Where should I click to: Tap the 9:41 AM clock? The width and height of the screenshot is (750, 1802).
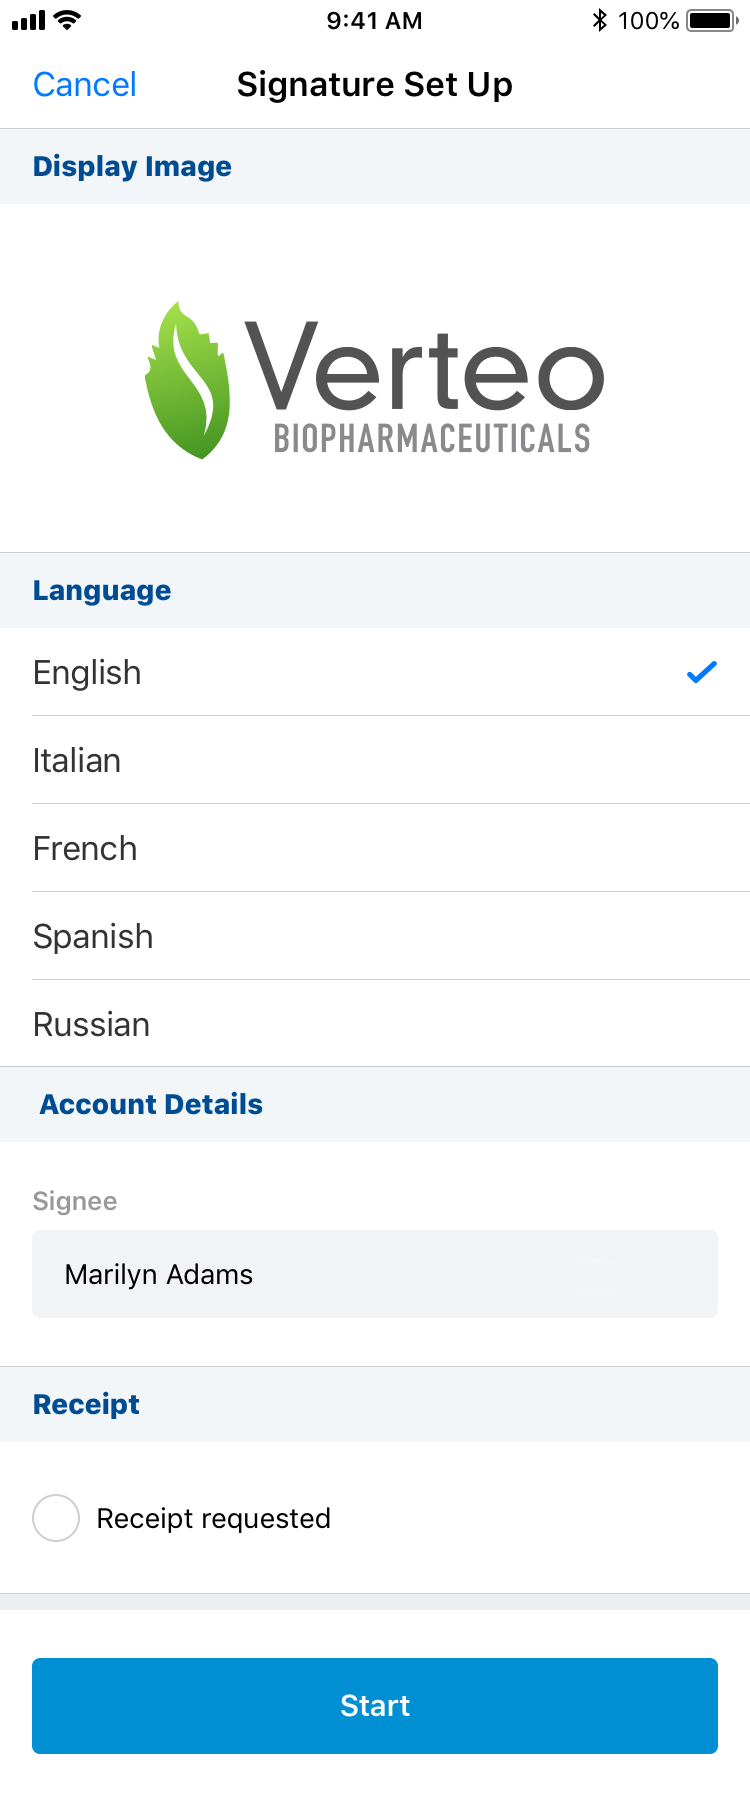[375, 20]
